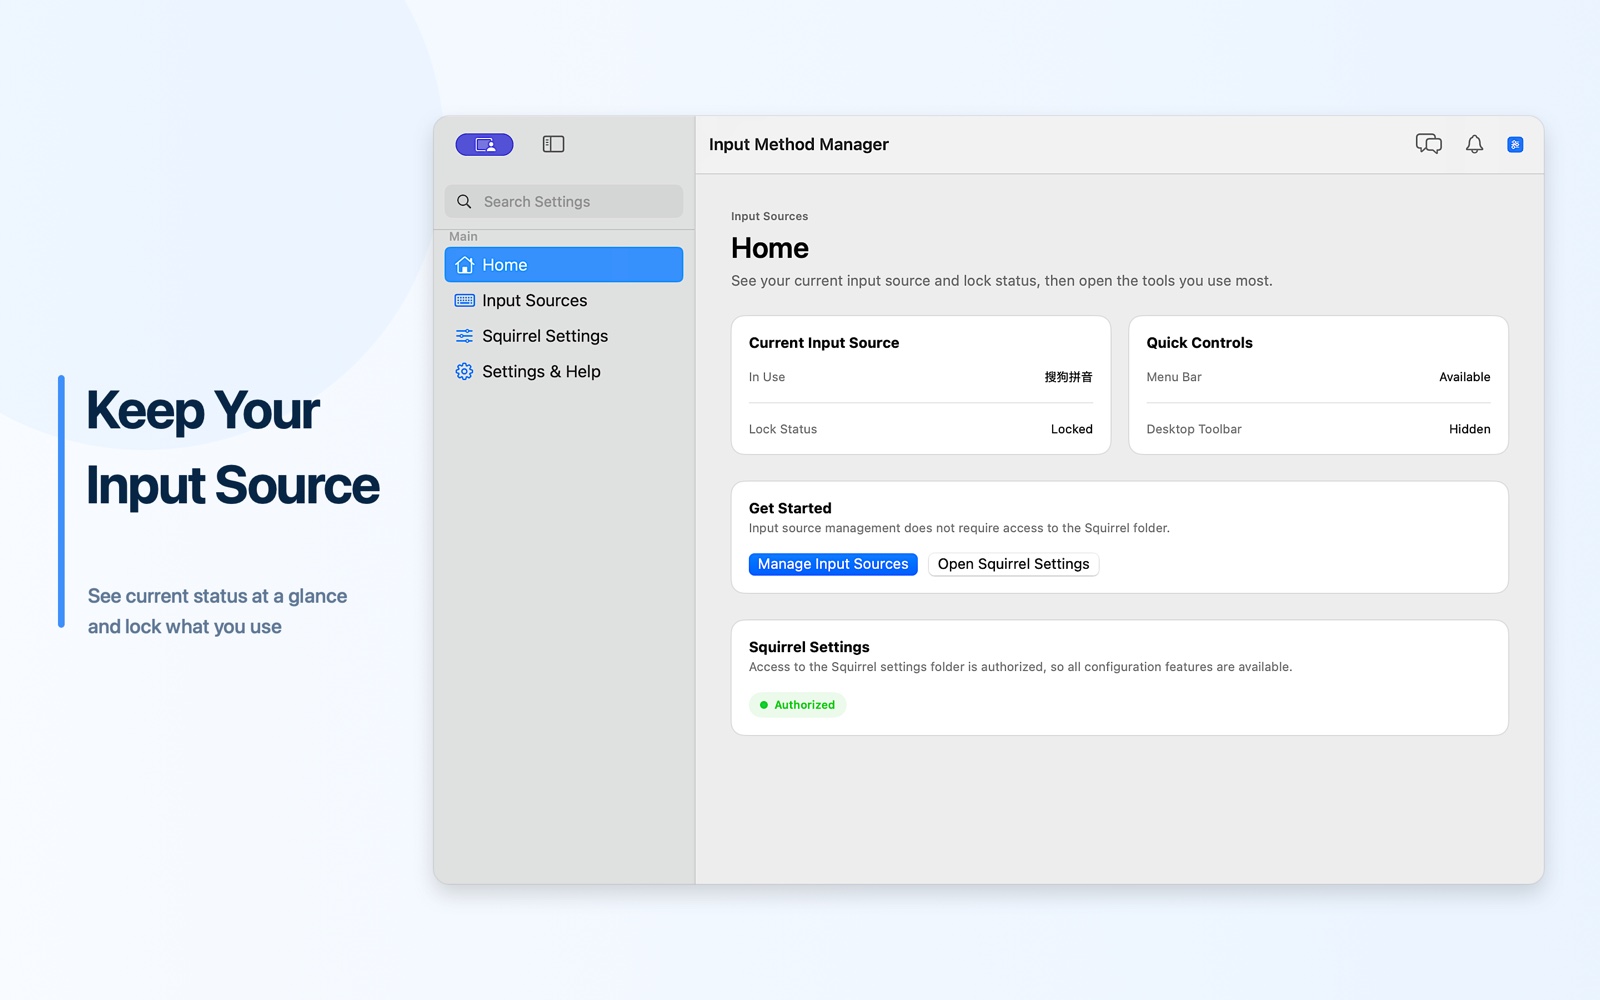
Task: Click the Manage Input Sources button
Action: tap(833, 564)
